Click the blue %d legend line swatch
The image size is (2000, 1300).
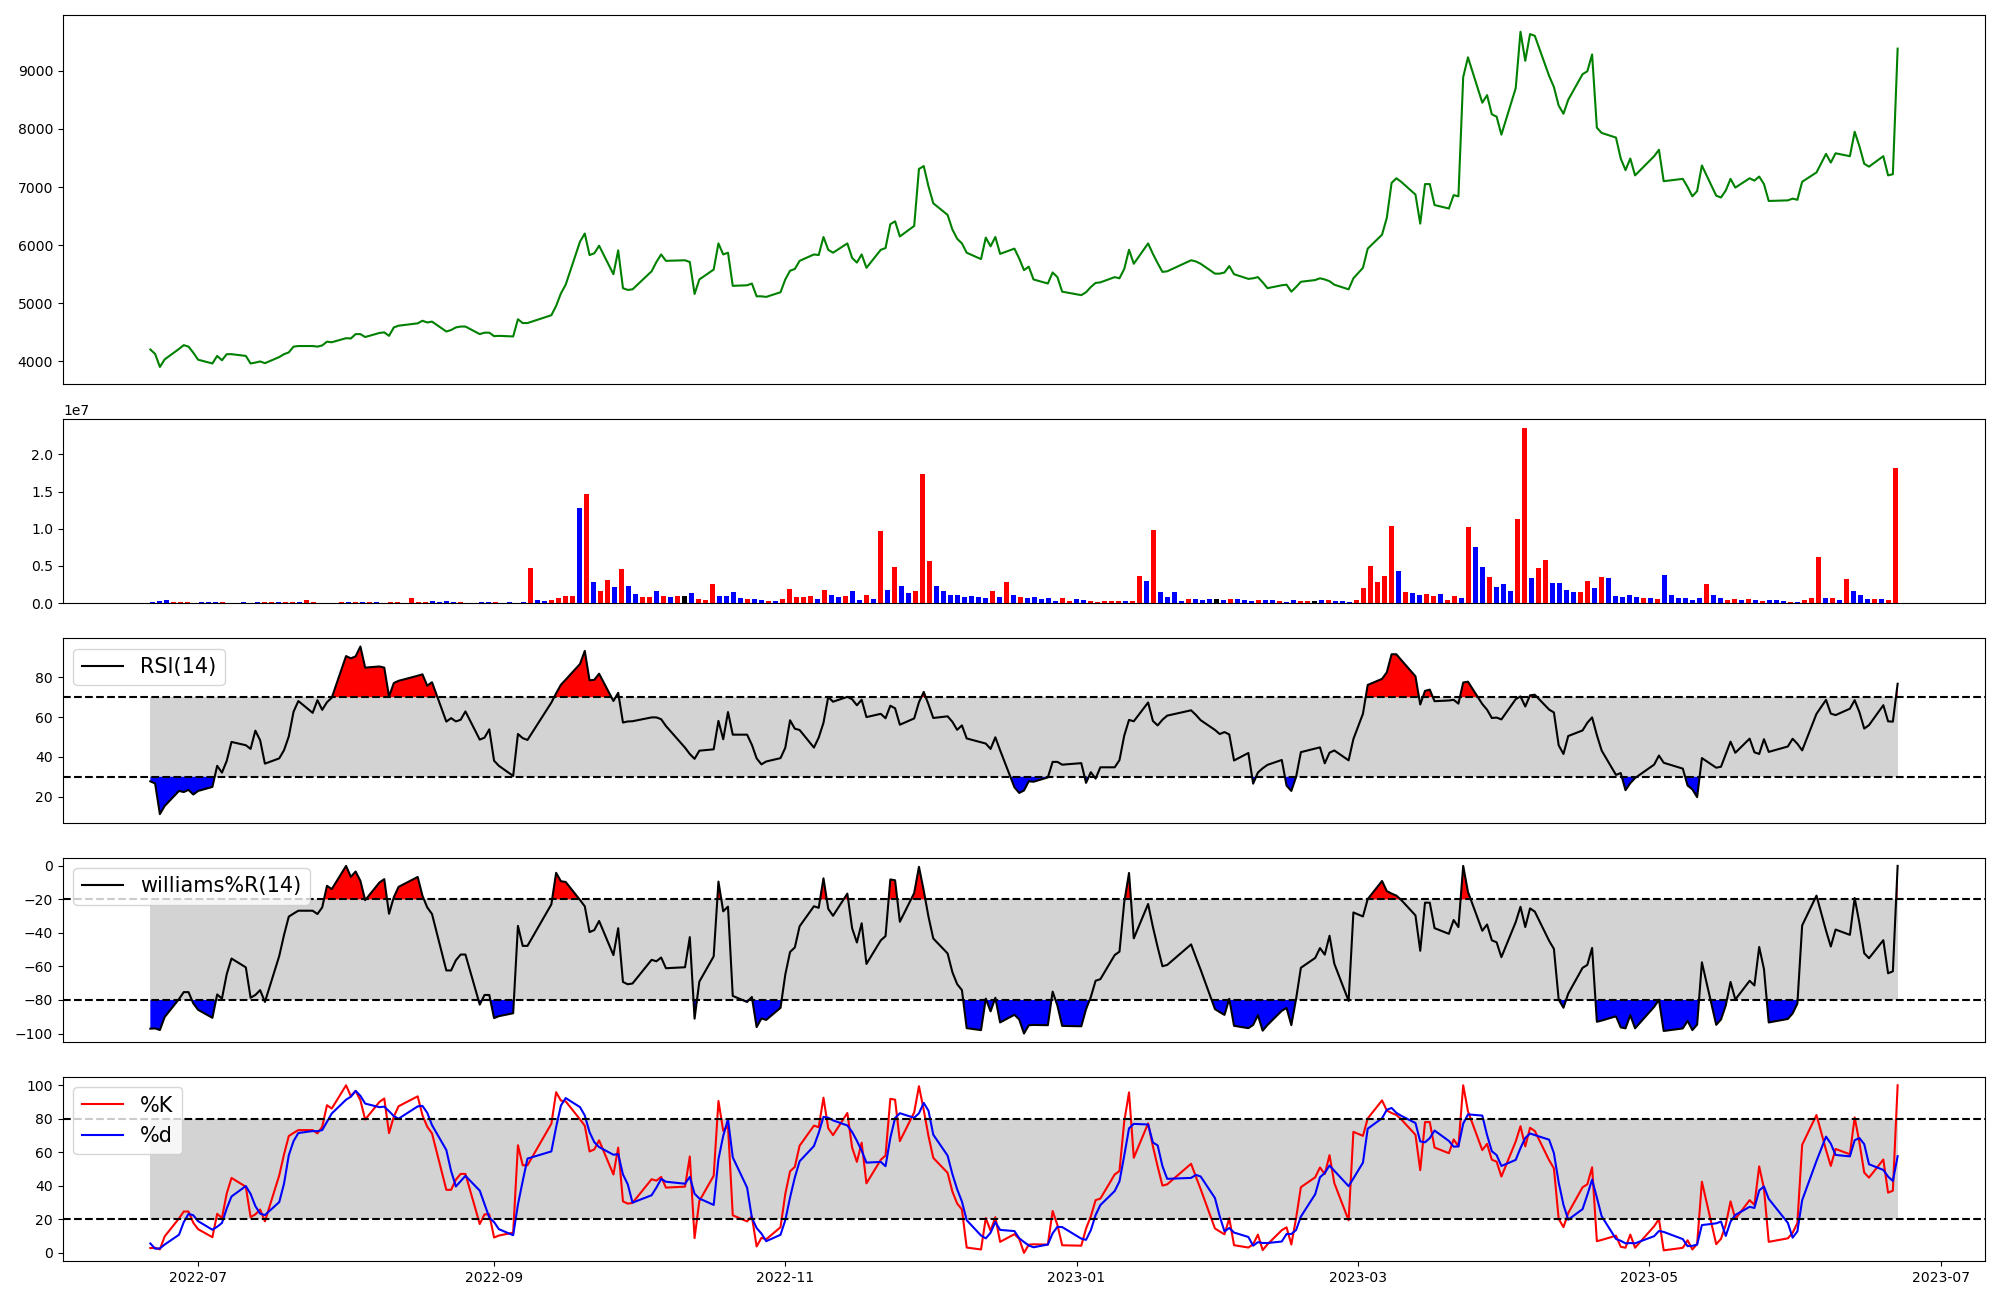click(x=102, y=1135)
